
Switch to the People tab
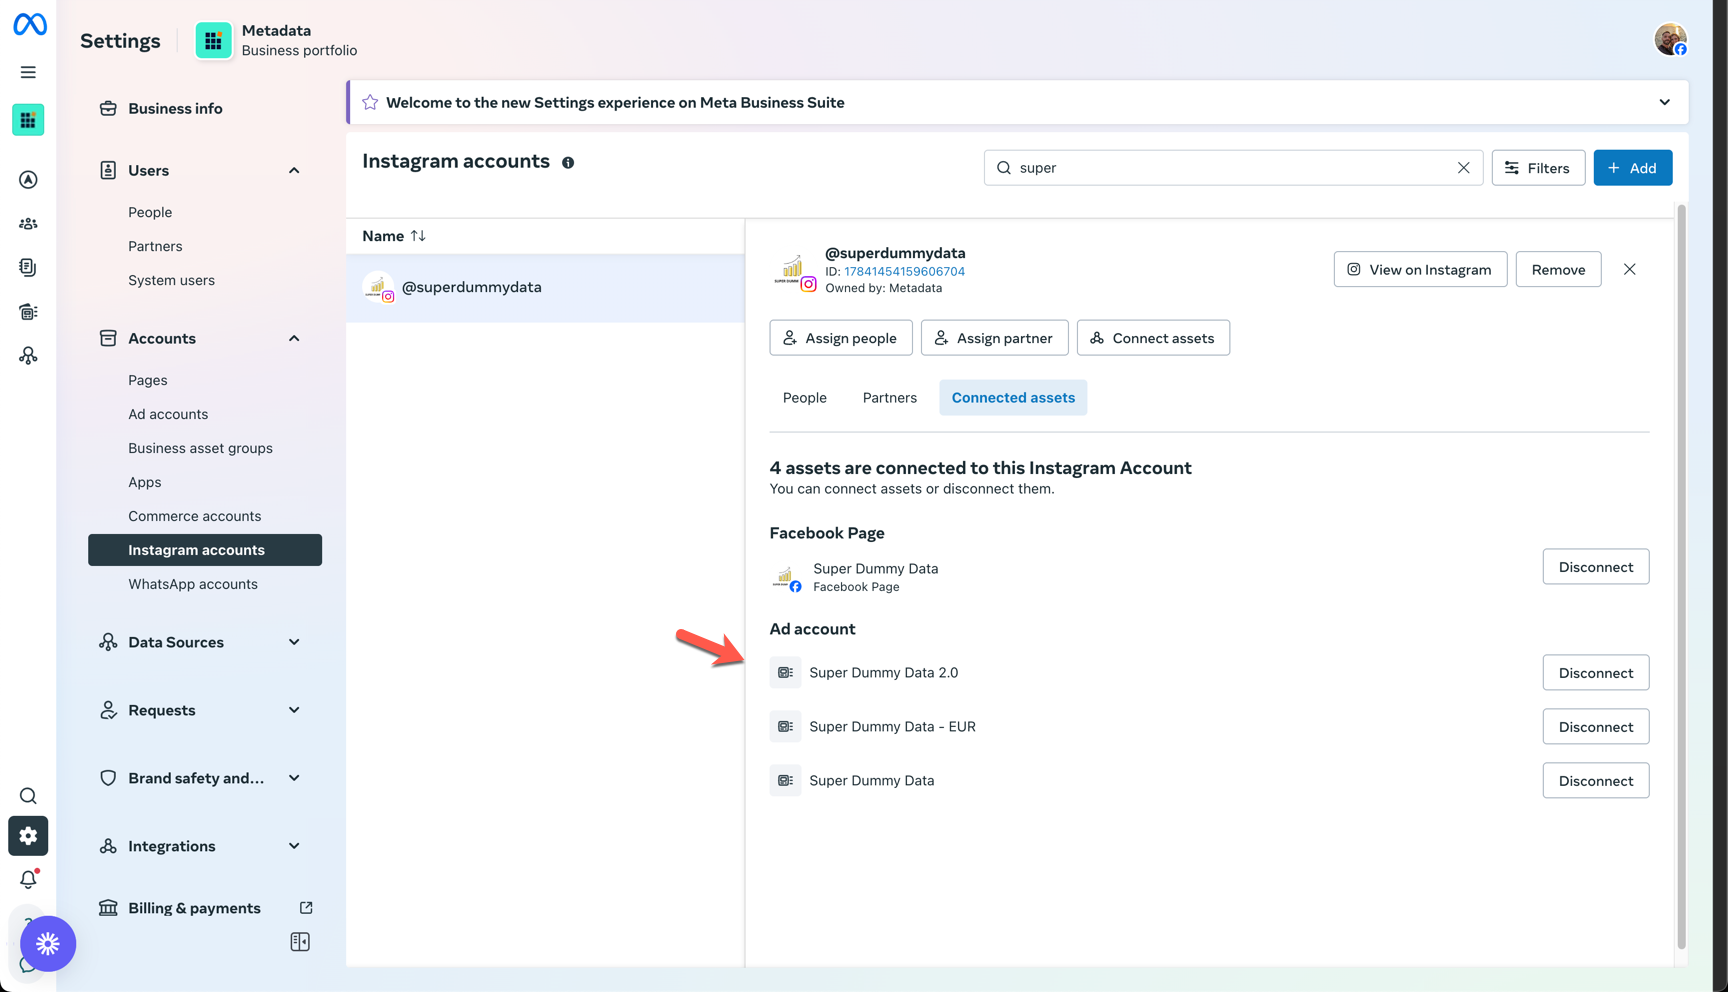[804, 398]
